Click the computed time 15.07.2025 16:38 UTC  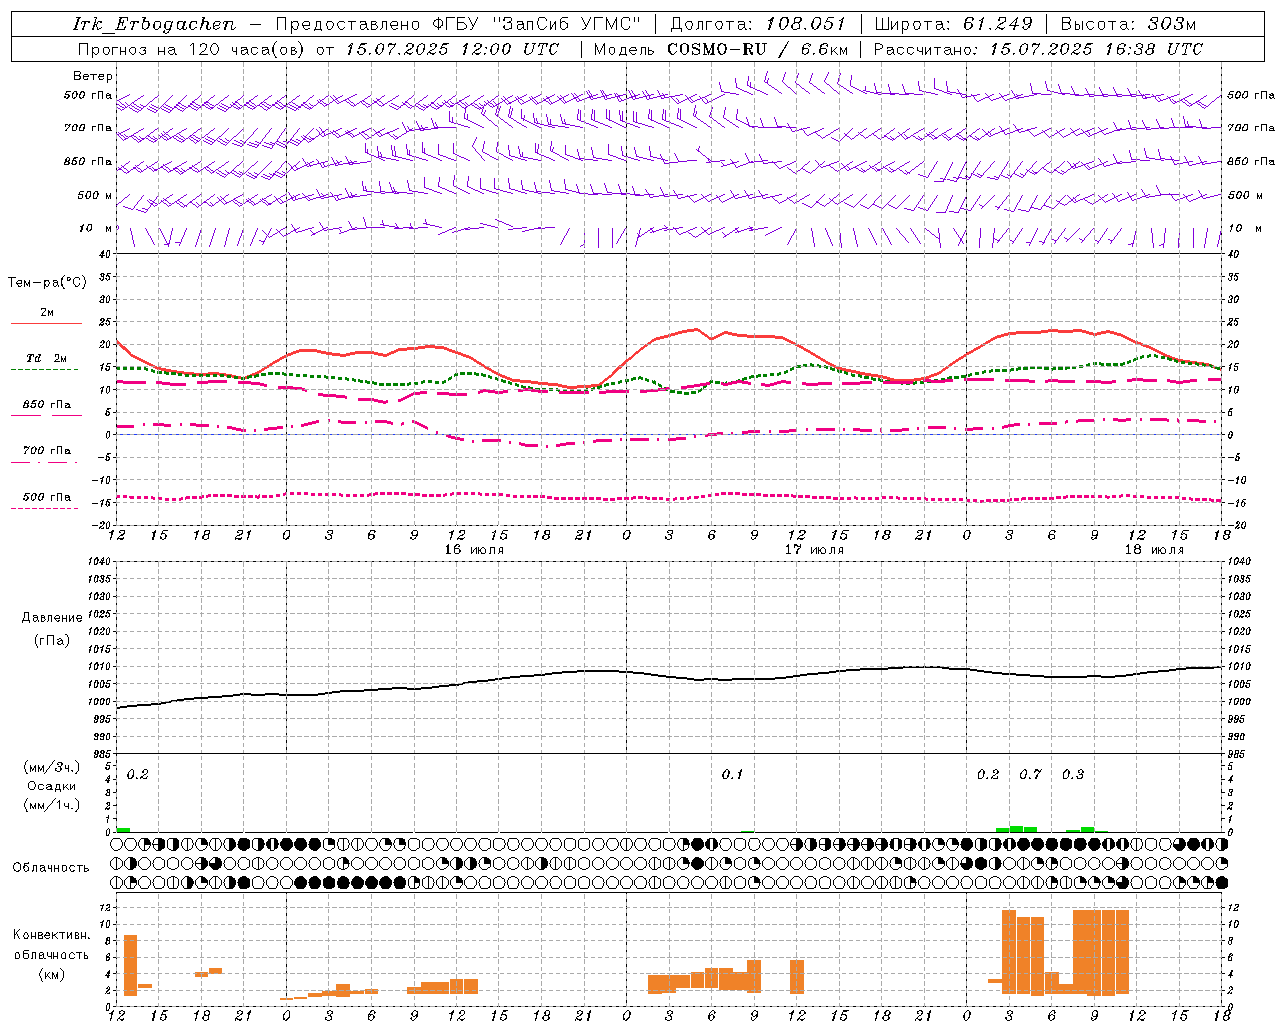click(1096, 49)
